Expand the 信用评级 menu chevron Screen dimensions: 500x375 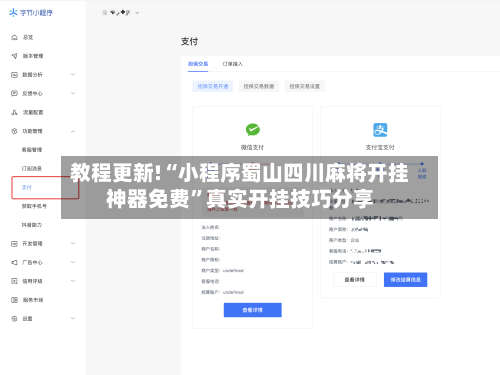(73, 281)
